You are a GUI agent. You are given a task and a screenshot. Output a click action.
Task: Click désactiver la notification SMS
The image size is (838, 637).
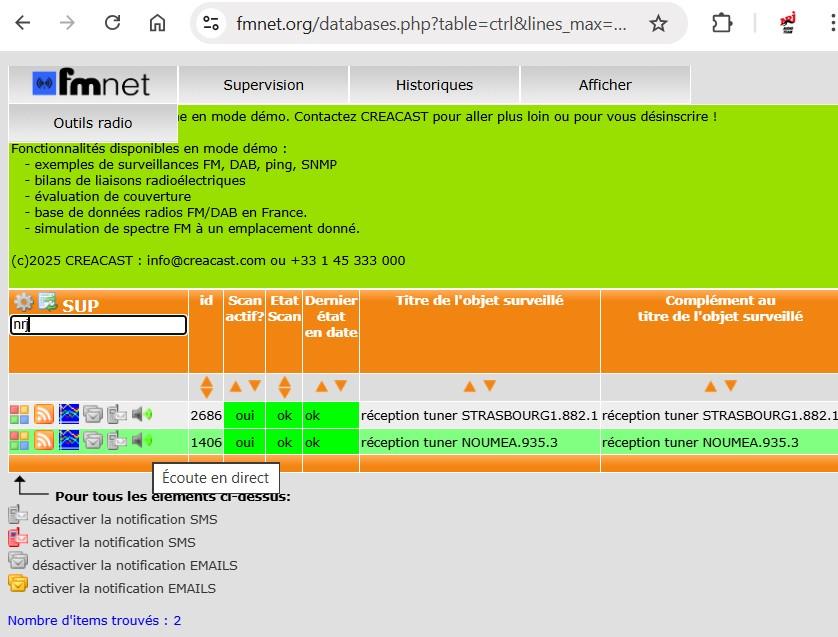[125, 519]
